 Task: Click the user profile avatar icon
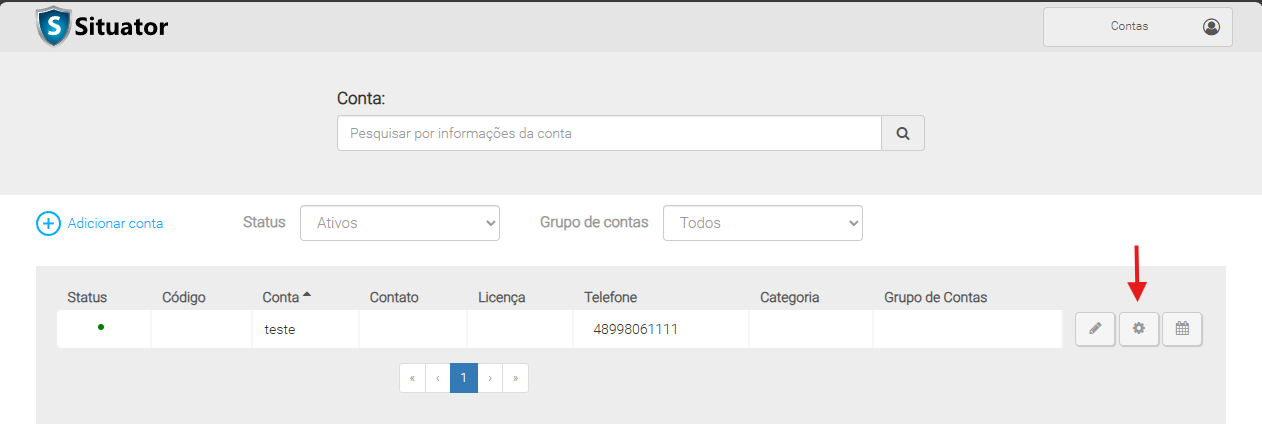point(1211,27)
